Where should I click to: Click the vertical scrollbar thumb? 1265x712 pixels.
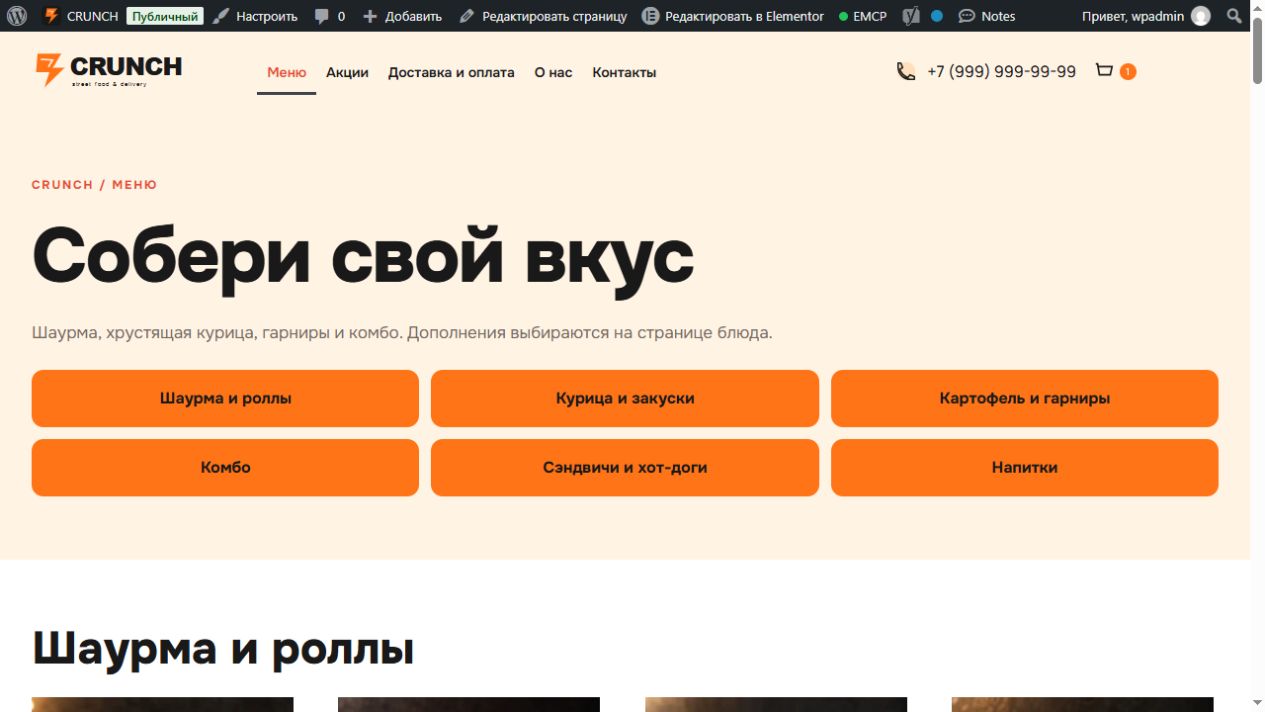(x=1257, y=50)
